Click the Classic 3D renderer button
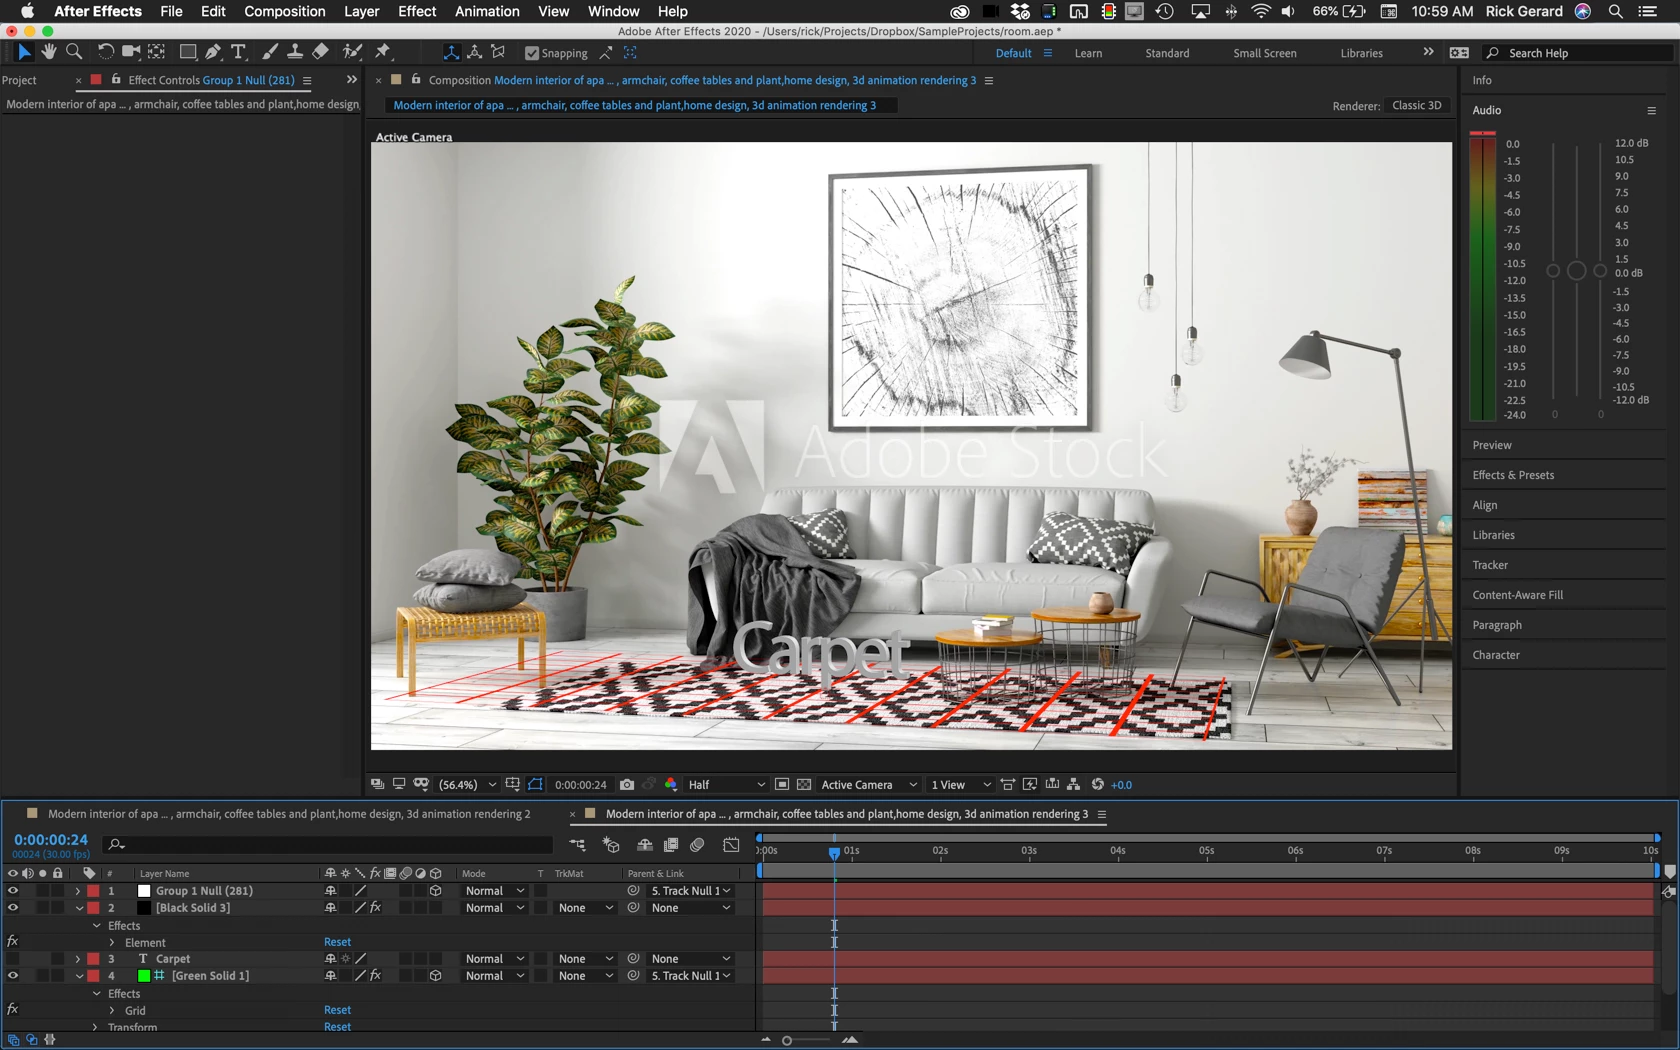Screen dimensions: 1680x1050 1417,105
